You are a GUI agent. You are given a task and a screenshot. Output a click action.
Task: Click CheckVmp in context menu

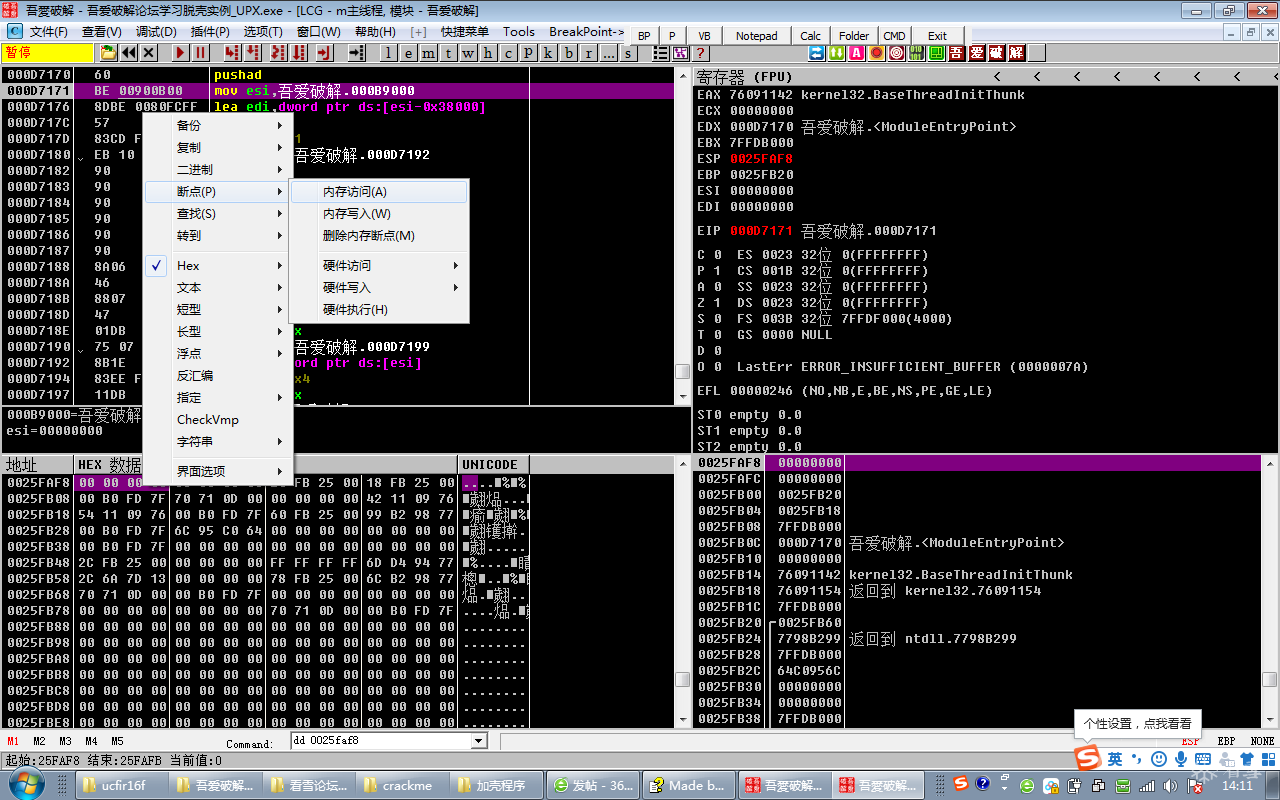218,419
